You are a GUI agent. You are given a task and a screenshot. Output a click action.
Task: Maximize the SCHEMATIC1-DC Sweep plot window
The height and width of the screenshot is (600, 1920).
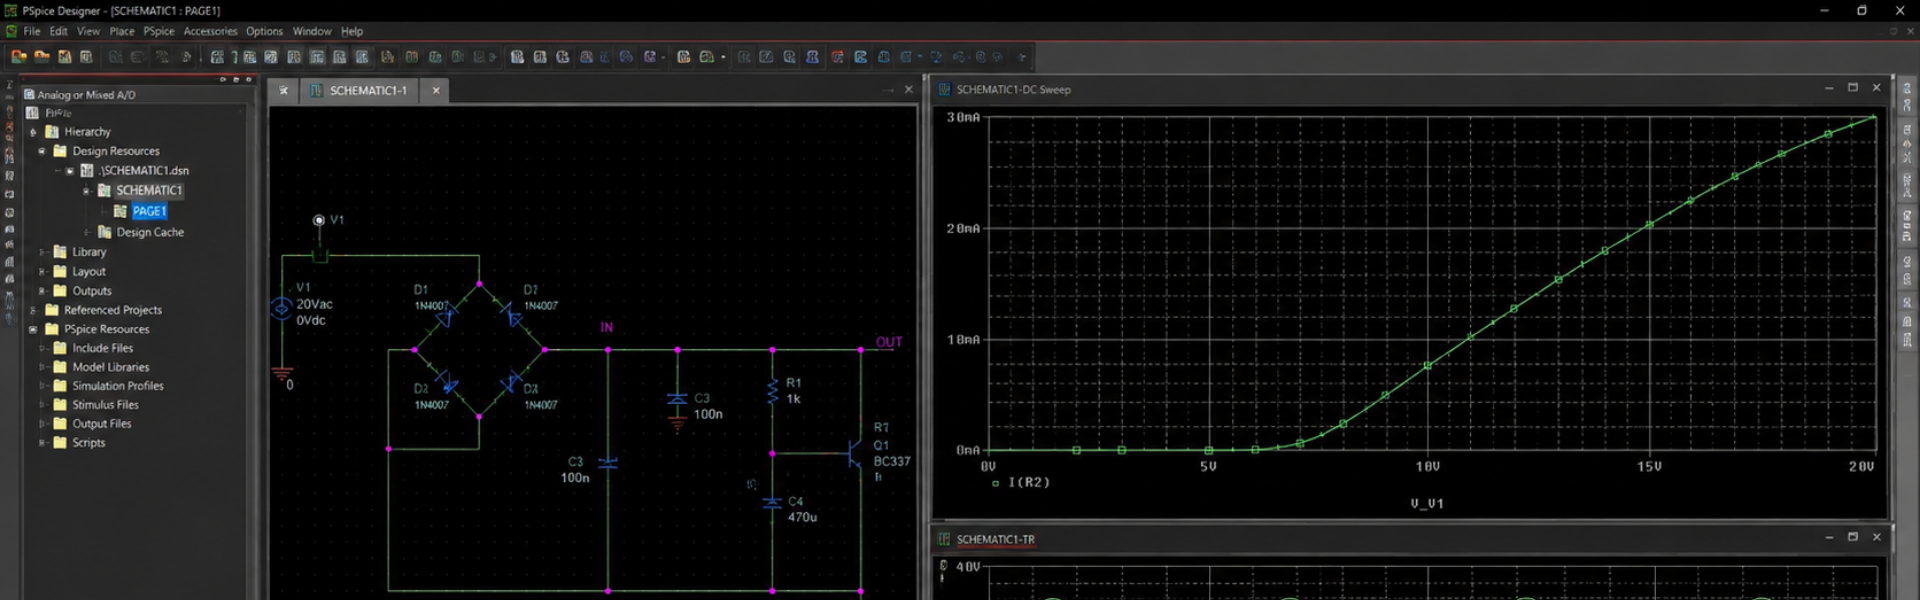click(1852, 88)
